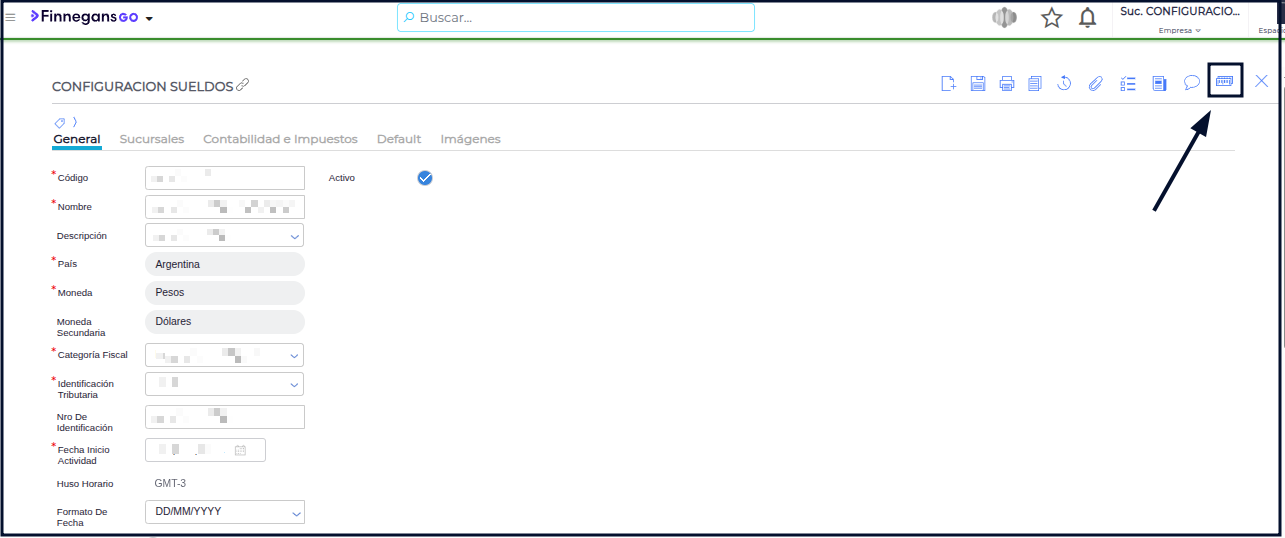1285x538 pixels.
Task: Open the checklist icon in the toolbar
Action: click(x=1128, y=83)
